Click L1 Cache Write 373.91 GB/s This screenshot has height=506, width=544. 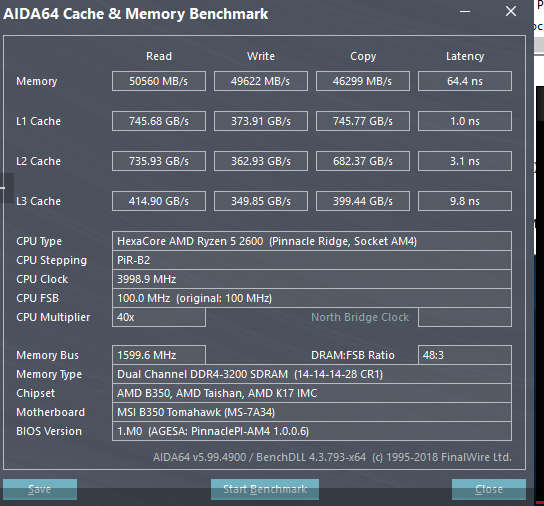261,121
